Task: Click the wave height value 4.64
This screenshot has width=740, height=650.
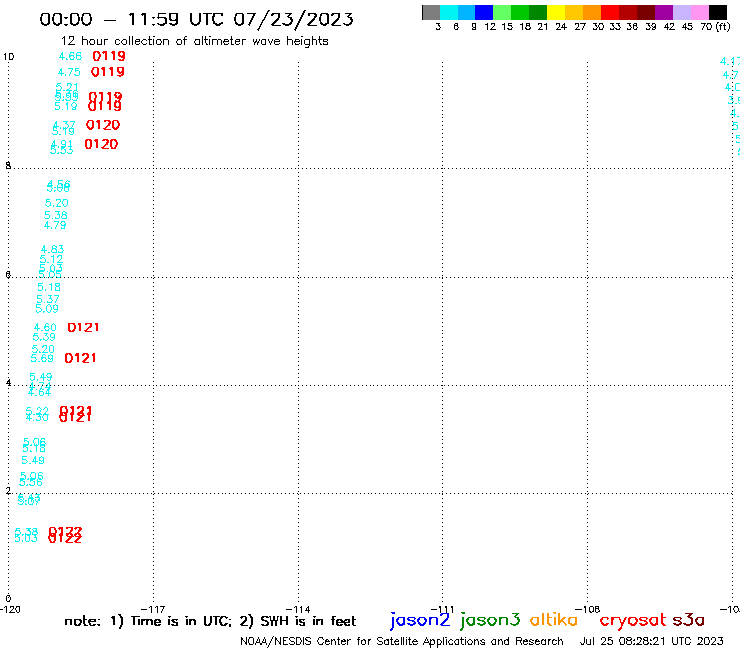Action: click(x=40, y=393)
